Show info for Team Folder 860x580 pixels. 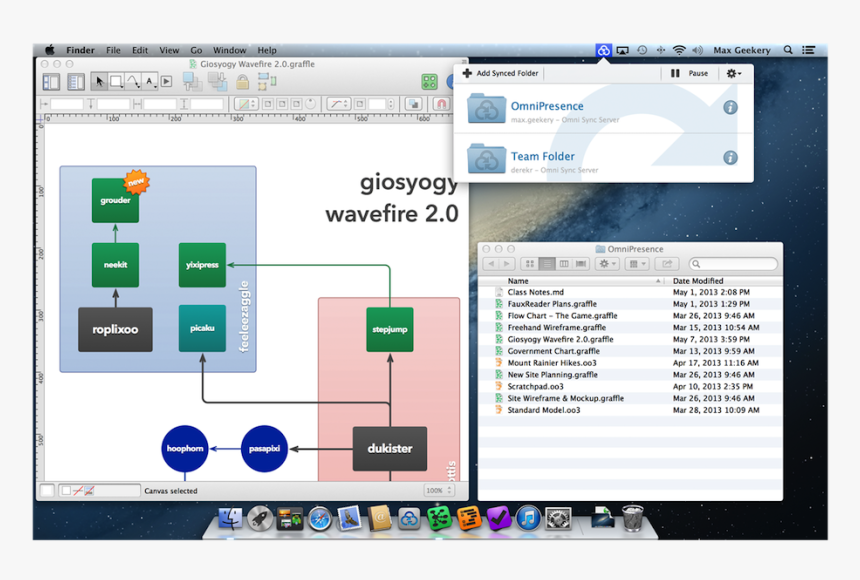(x=730, y=158)
